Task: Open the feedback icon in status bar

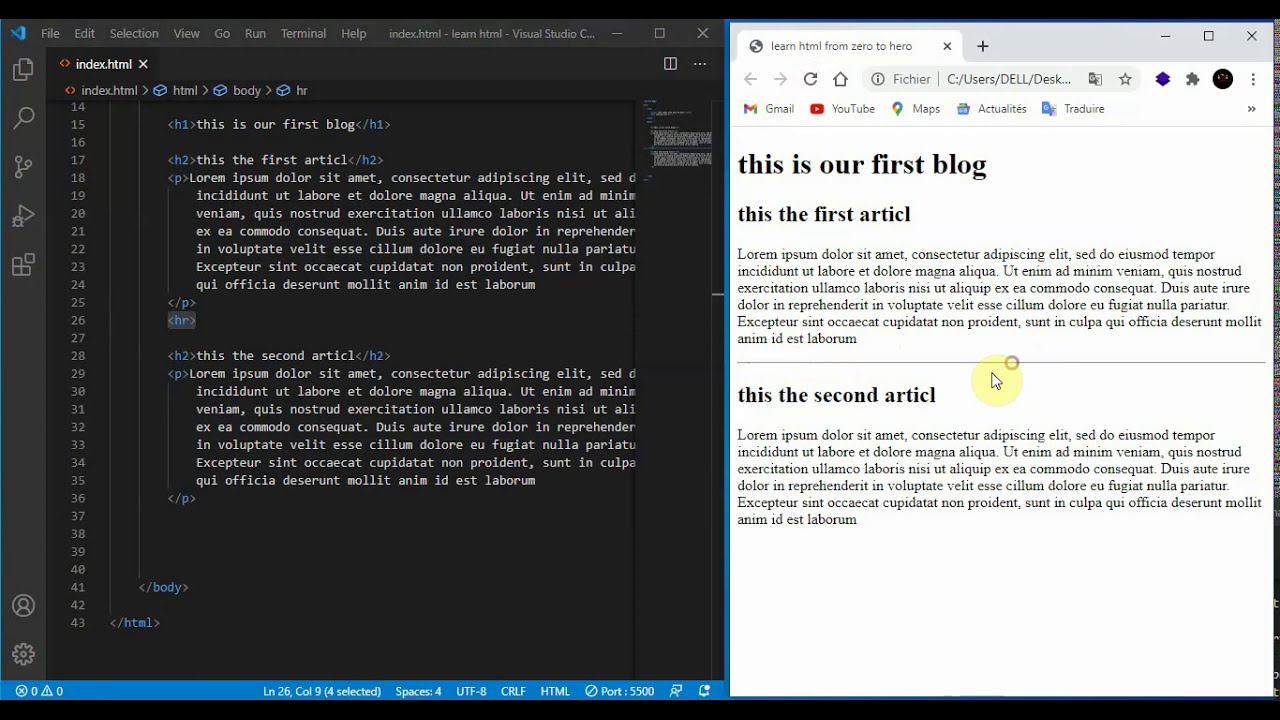Action: tap(677, 691)
